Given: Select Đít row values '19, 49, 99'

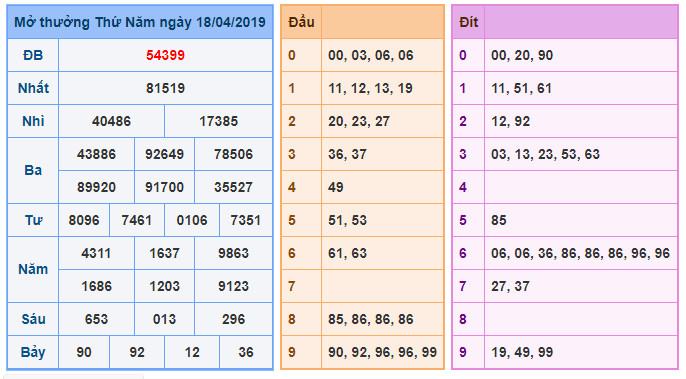Looking at the screenshot, I should pyautogui.click(x=522, y=352).
